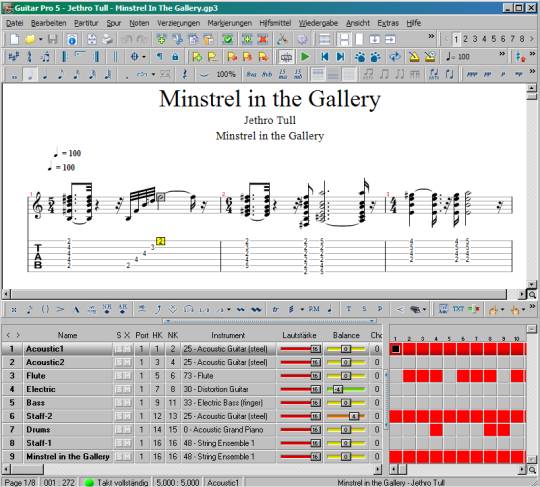Open dropdown arrow next to tuplet icon

point(153,74)
